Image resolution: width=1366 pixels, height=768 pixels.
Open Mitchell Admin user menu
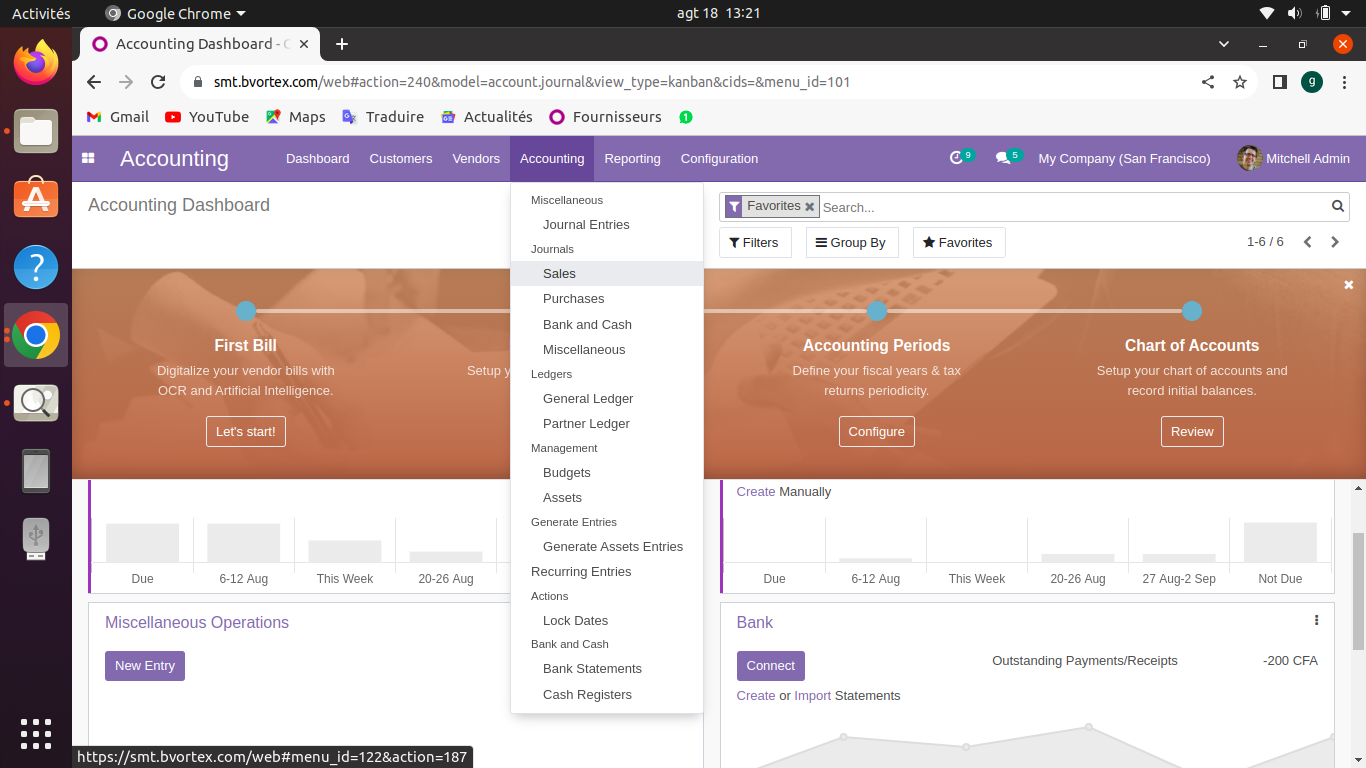(1293, 158)
